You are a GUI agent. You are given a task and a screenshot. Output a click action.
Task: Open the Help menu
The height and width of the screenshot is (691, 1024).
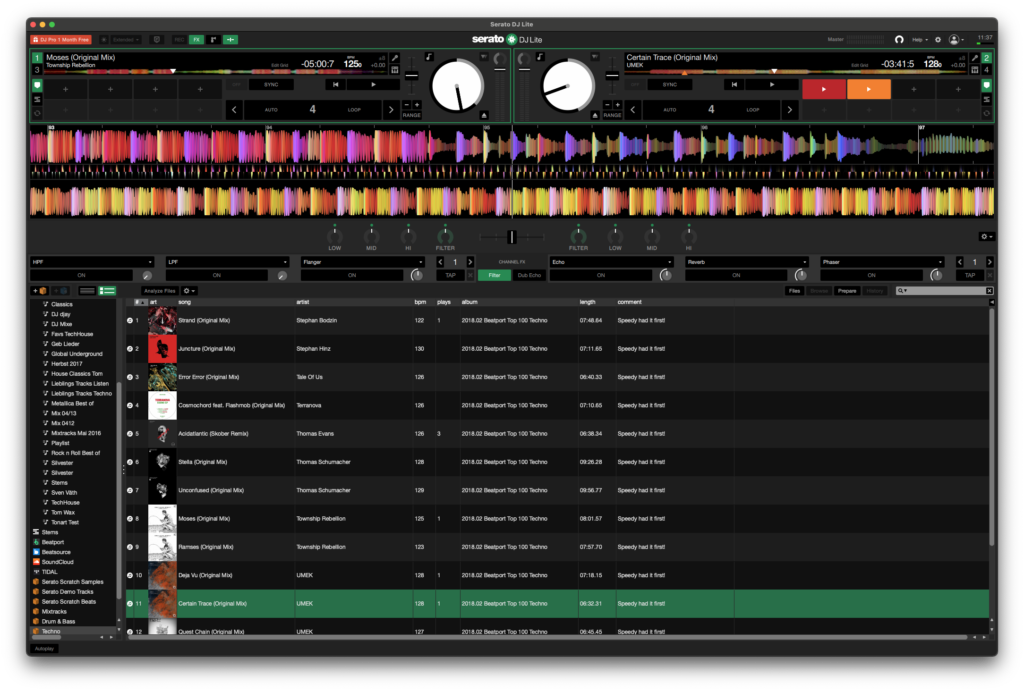coord(919,40)
